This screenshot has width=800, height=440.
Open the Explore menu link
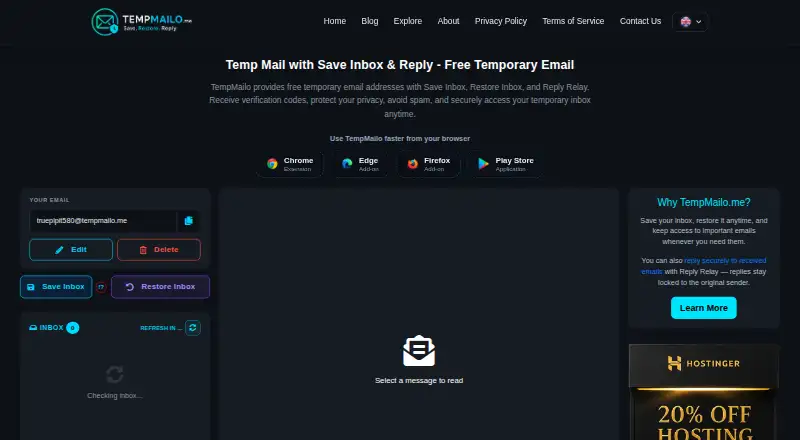pyautogui.click(x=407, y=21)
